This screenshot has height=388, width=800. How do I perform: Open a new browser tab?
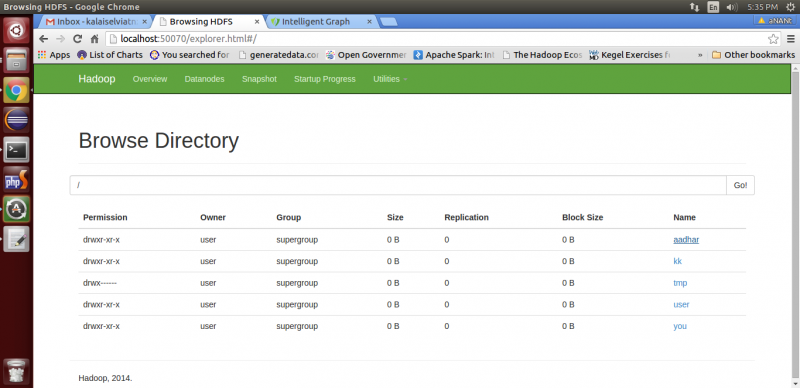(x=389, y=22)
